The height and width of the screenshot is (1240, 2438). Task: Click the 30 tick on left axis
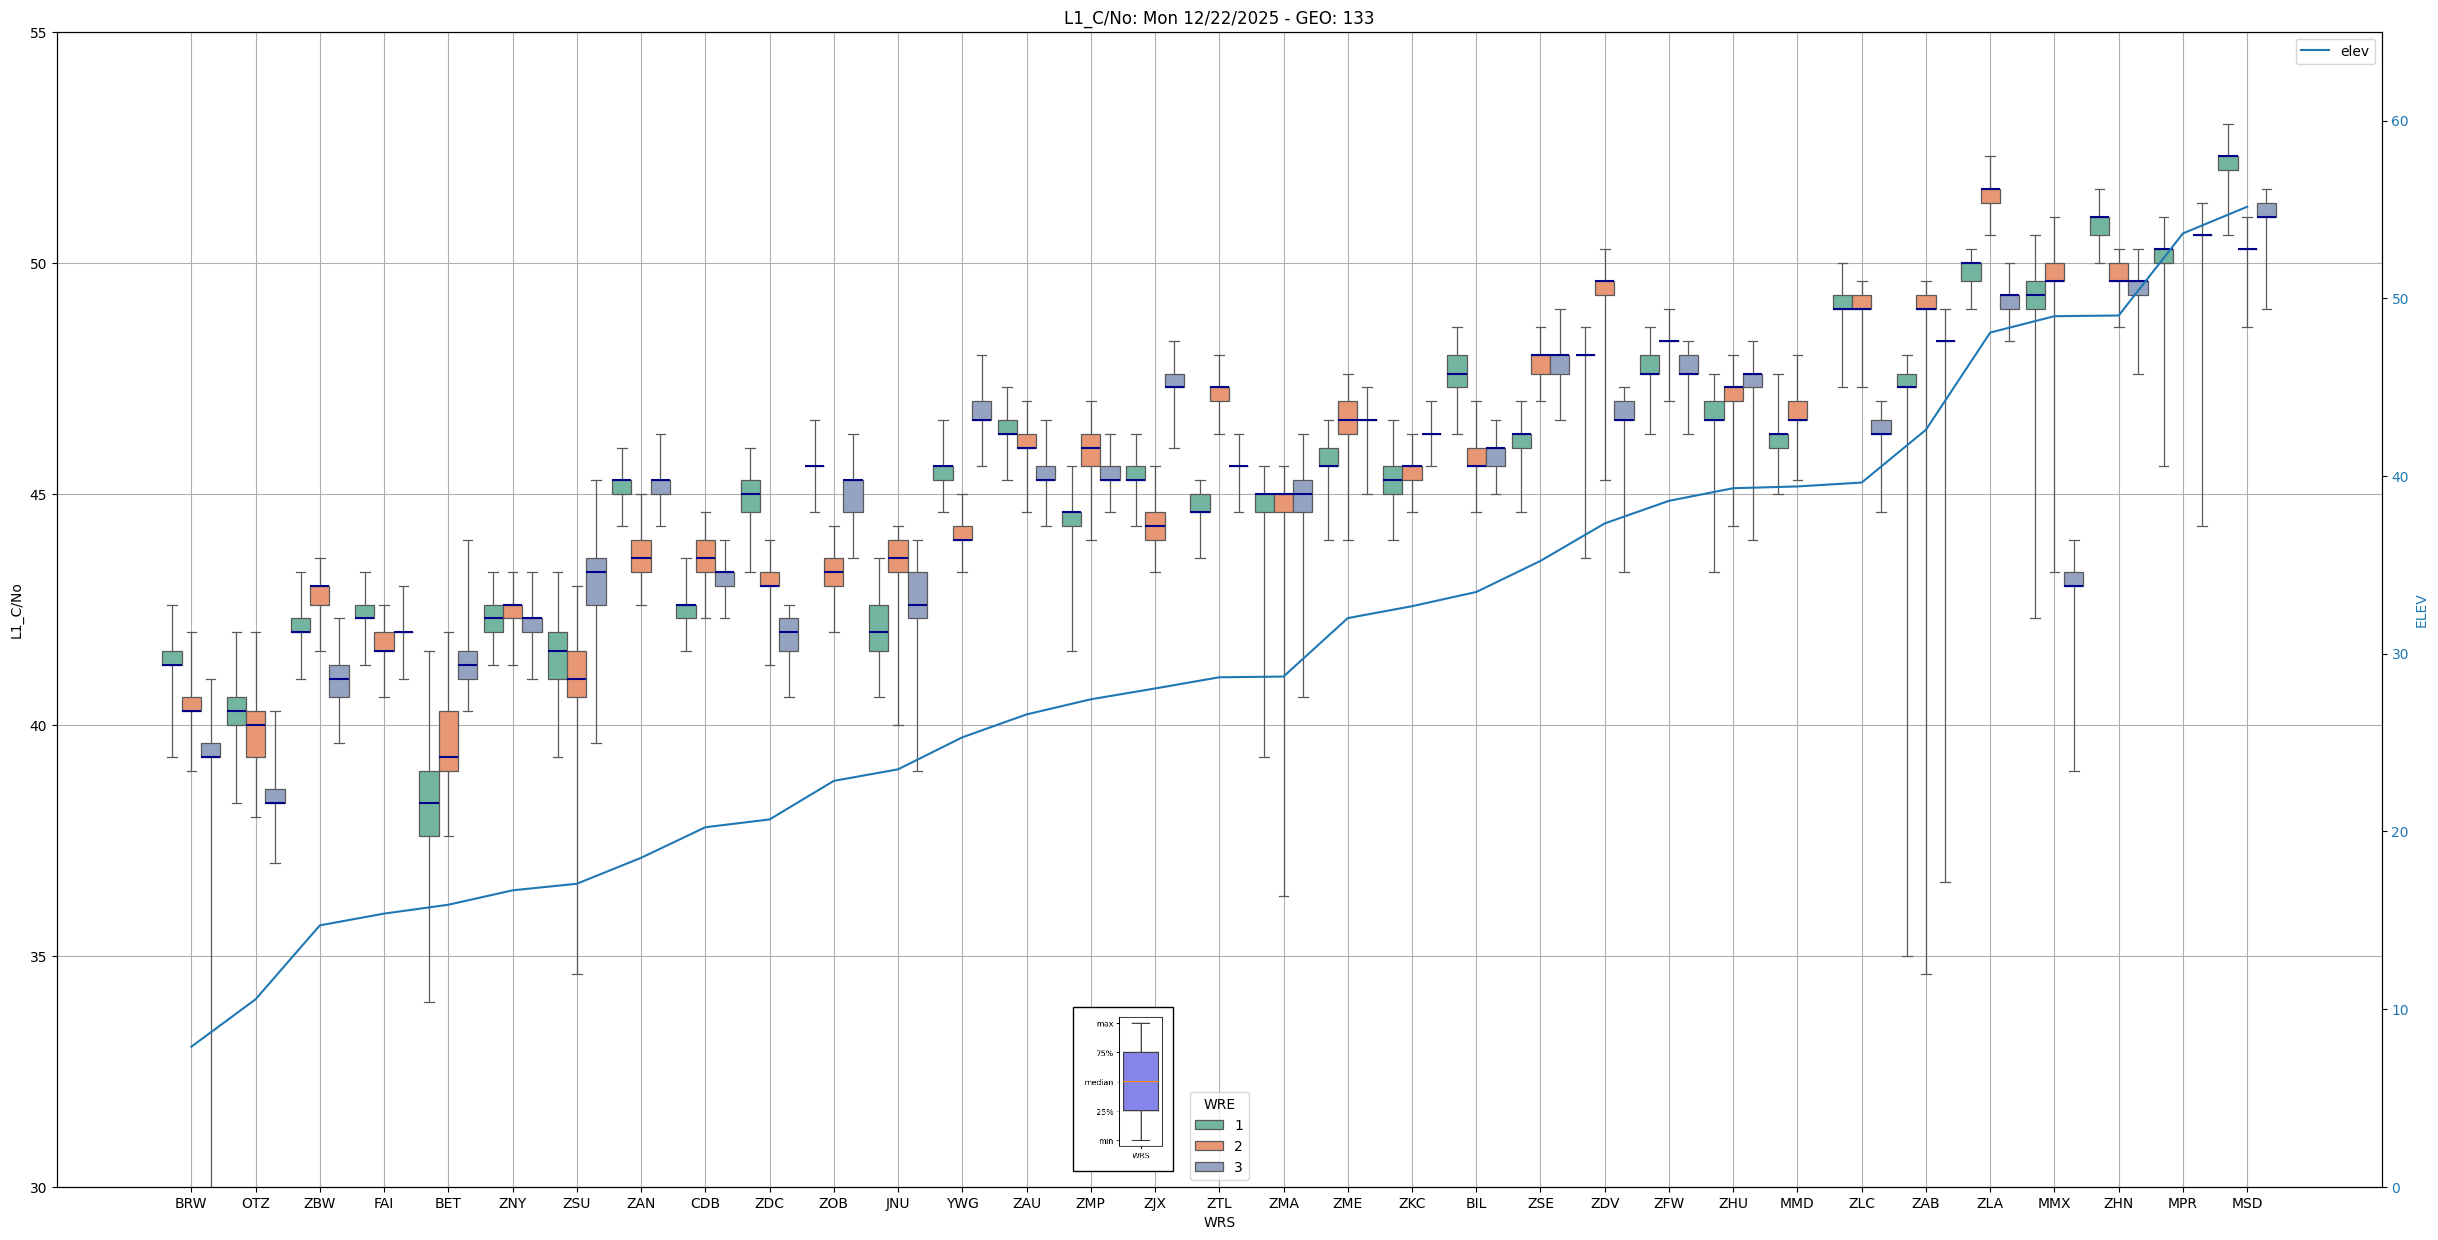pyautogui.click(x=39, y=1187)
